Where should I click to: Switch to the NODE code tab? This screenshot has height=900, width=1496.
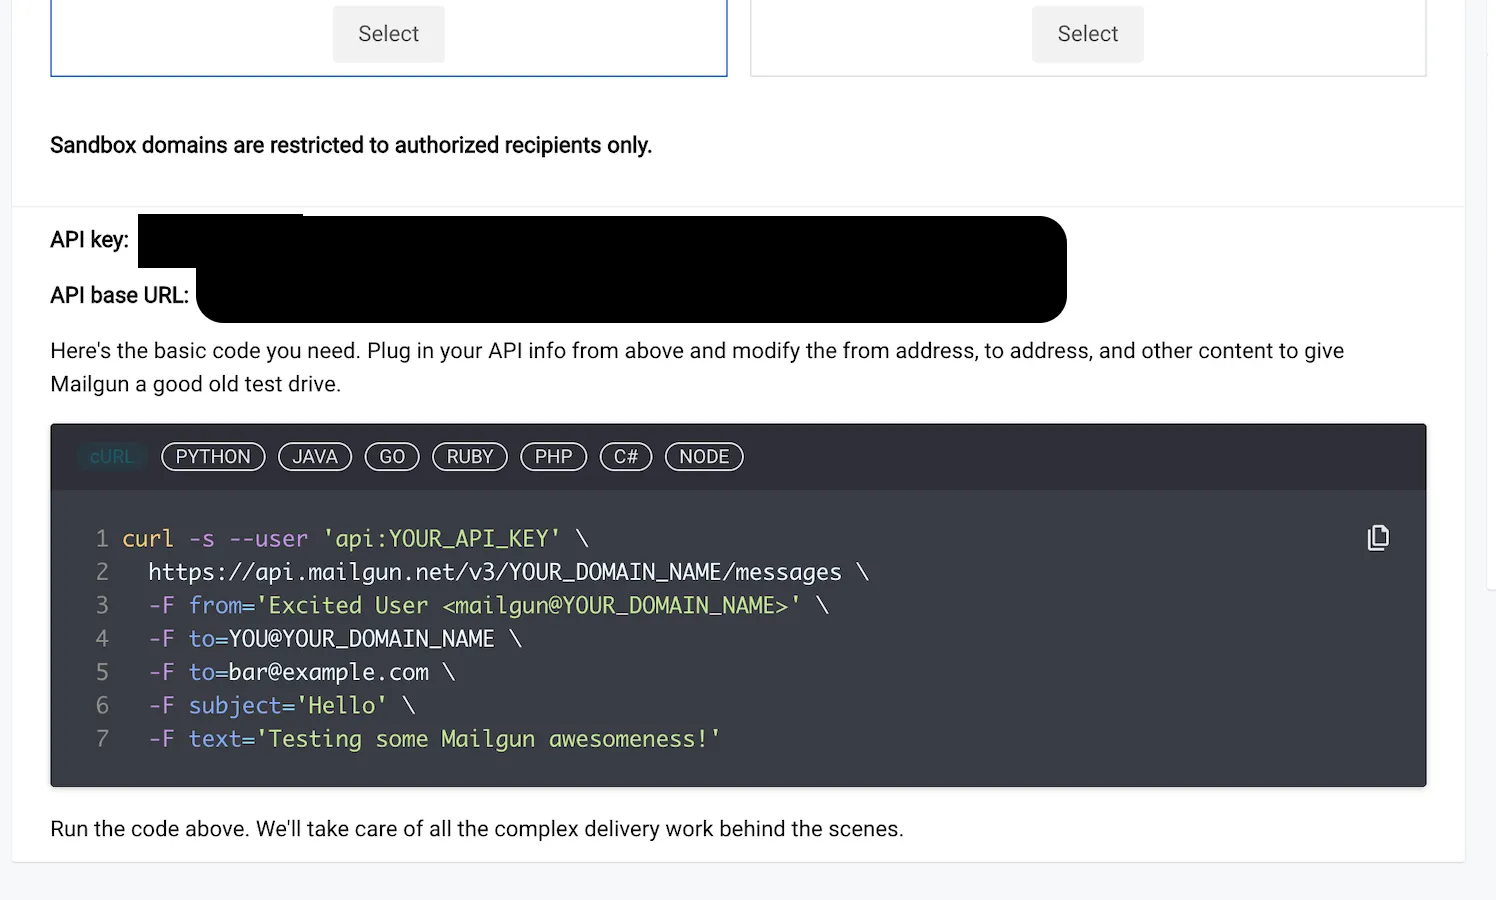tap(704, 457)
